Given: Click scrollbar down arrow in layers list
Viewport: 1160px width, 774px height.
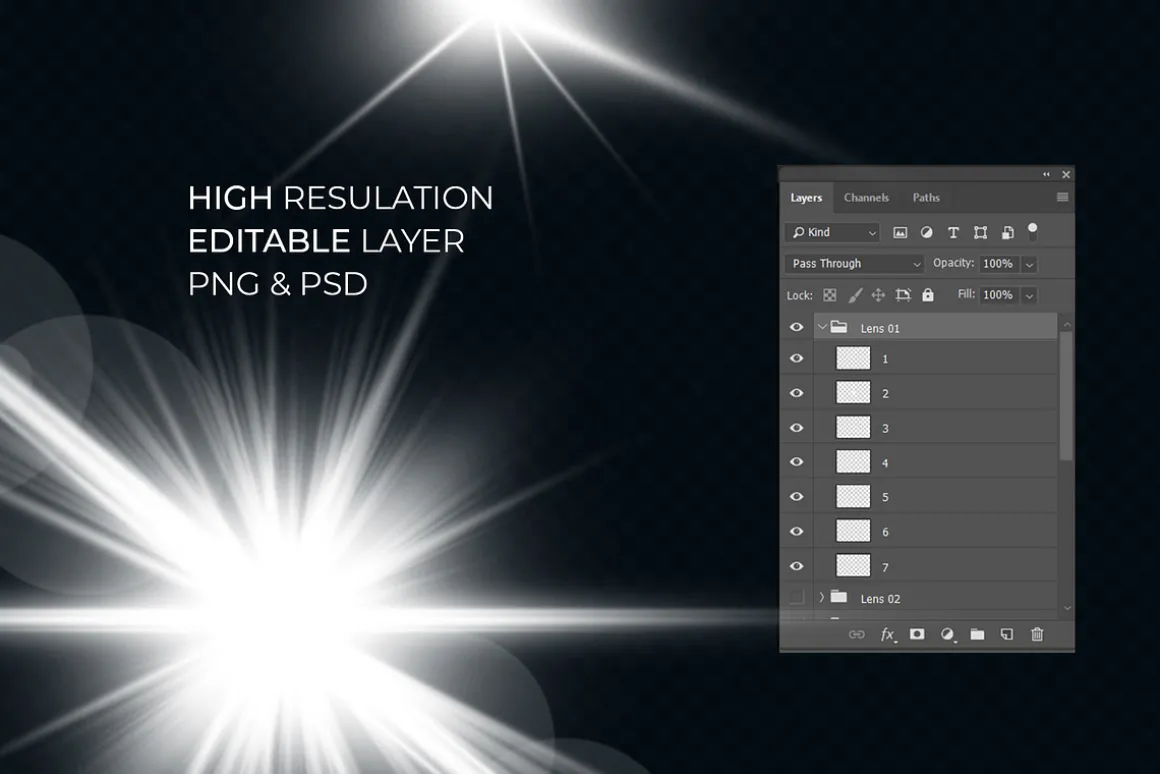Looking at the screenshot, I should coord(1067,608).
